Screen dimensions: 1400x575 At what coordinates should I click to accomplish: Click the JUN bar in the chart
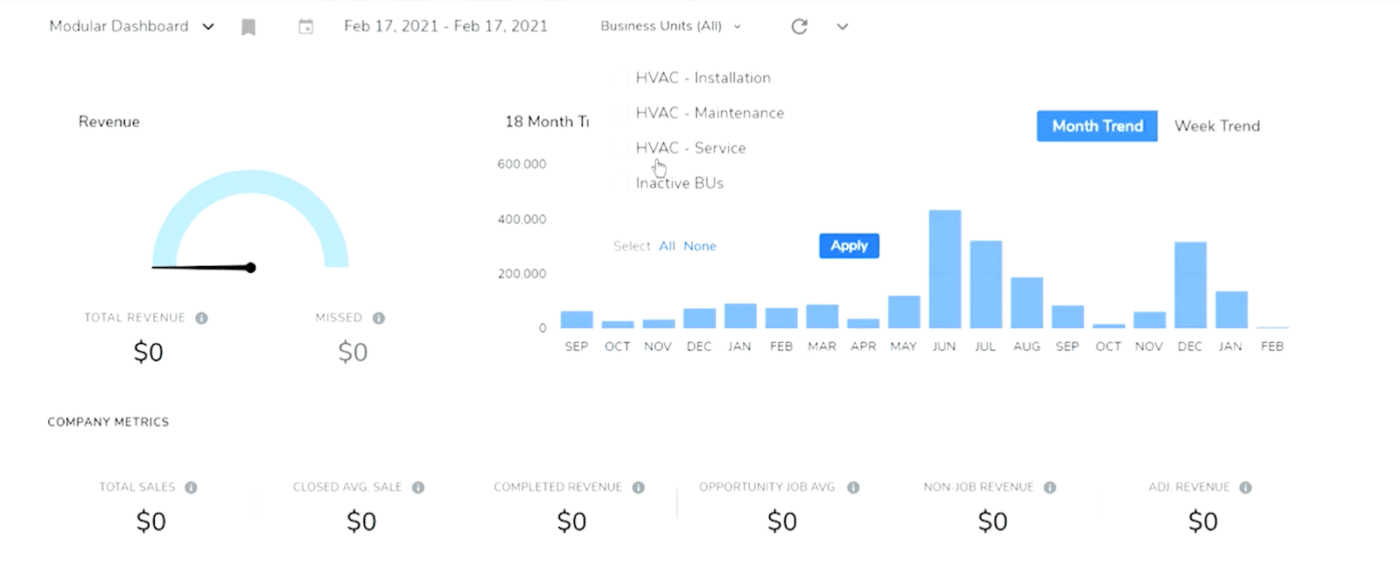coord(945,270)
